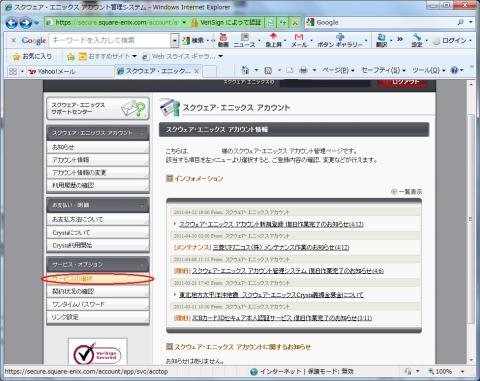Open the 100% zoom level dropdown
This screenshot has height=381, width=480.
click(462, 371)
